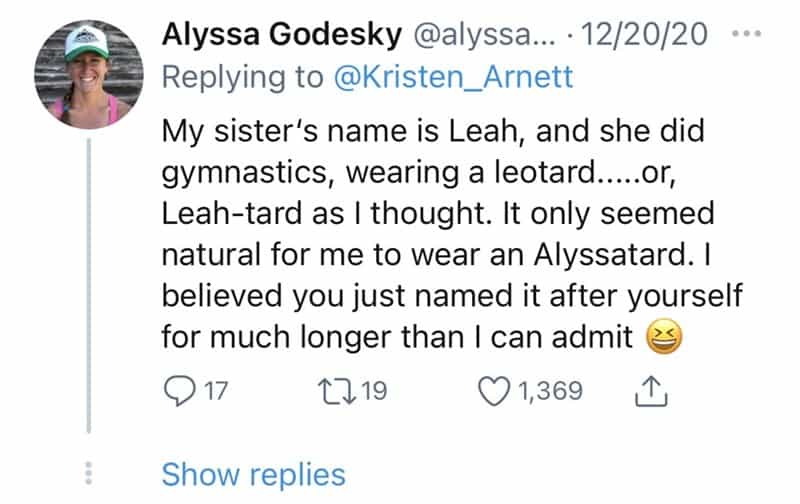Image resolution: width=800 pixels, height=504 pixels.
Task: Expand the thread with Show replies
Action: click(x=253, y=473)
